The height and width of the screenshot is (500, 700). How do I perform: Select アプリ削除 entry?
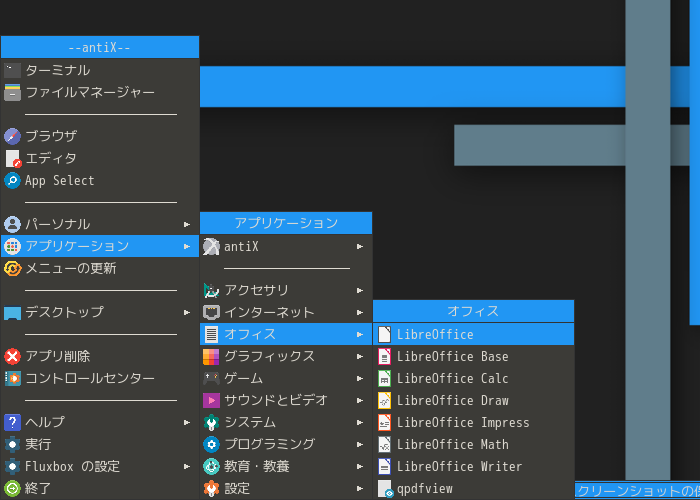tap(100, 356)
